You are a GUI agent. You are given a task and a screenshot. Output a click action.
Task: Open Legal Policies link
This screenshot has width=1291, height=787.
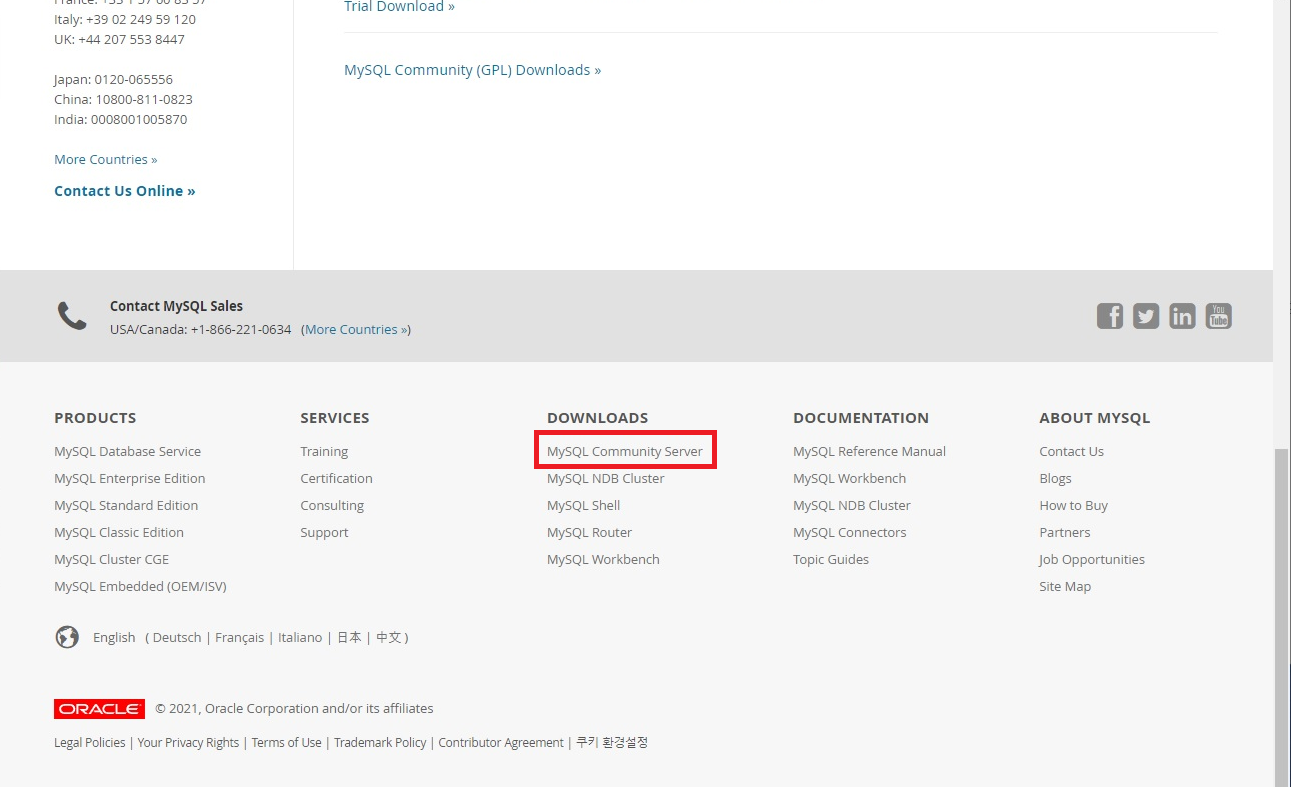pos(90,743)
